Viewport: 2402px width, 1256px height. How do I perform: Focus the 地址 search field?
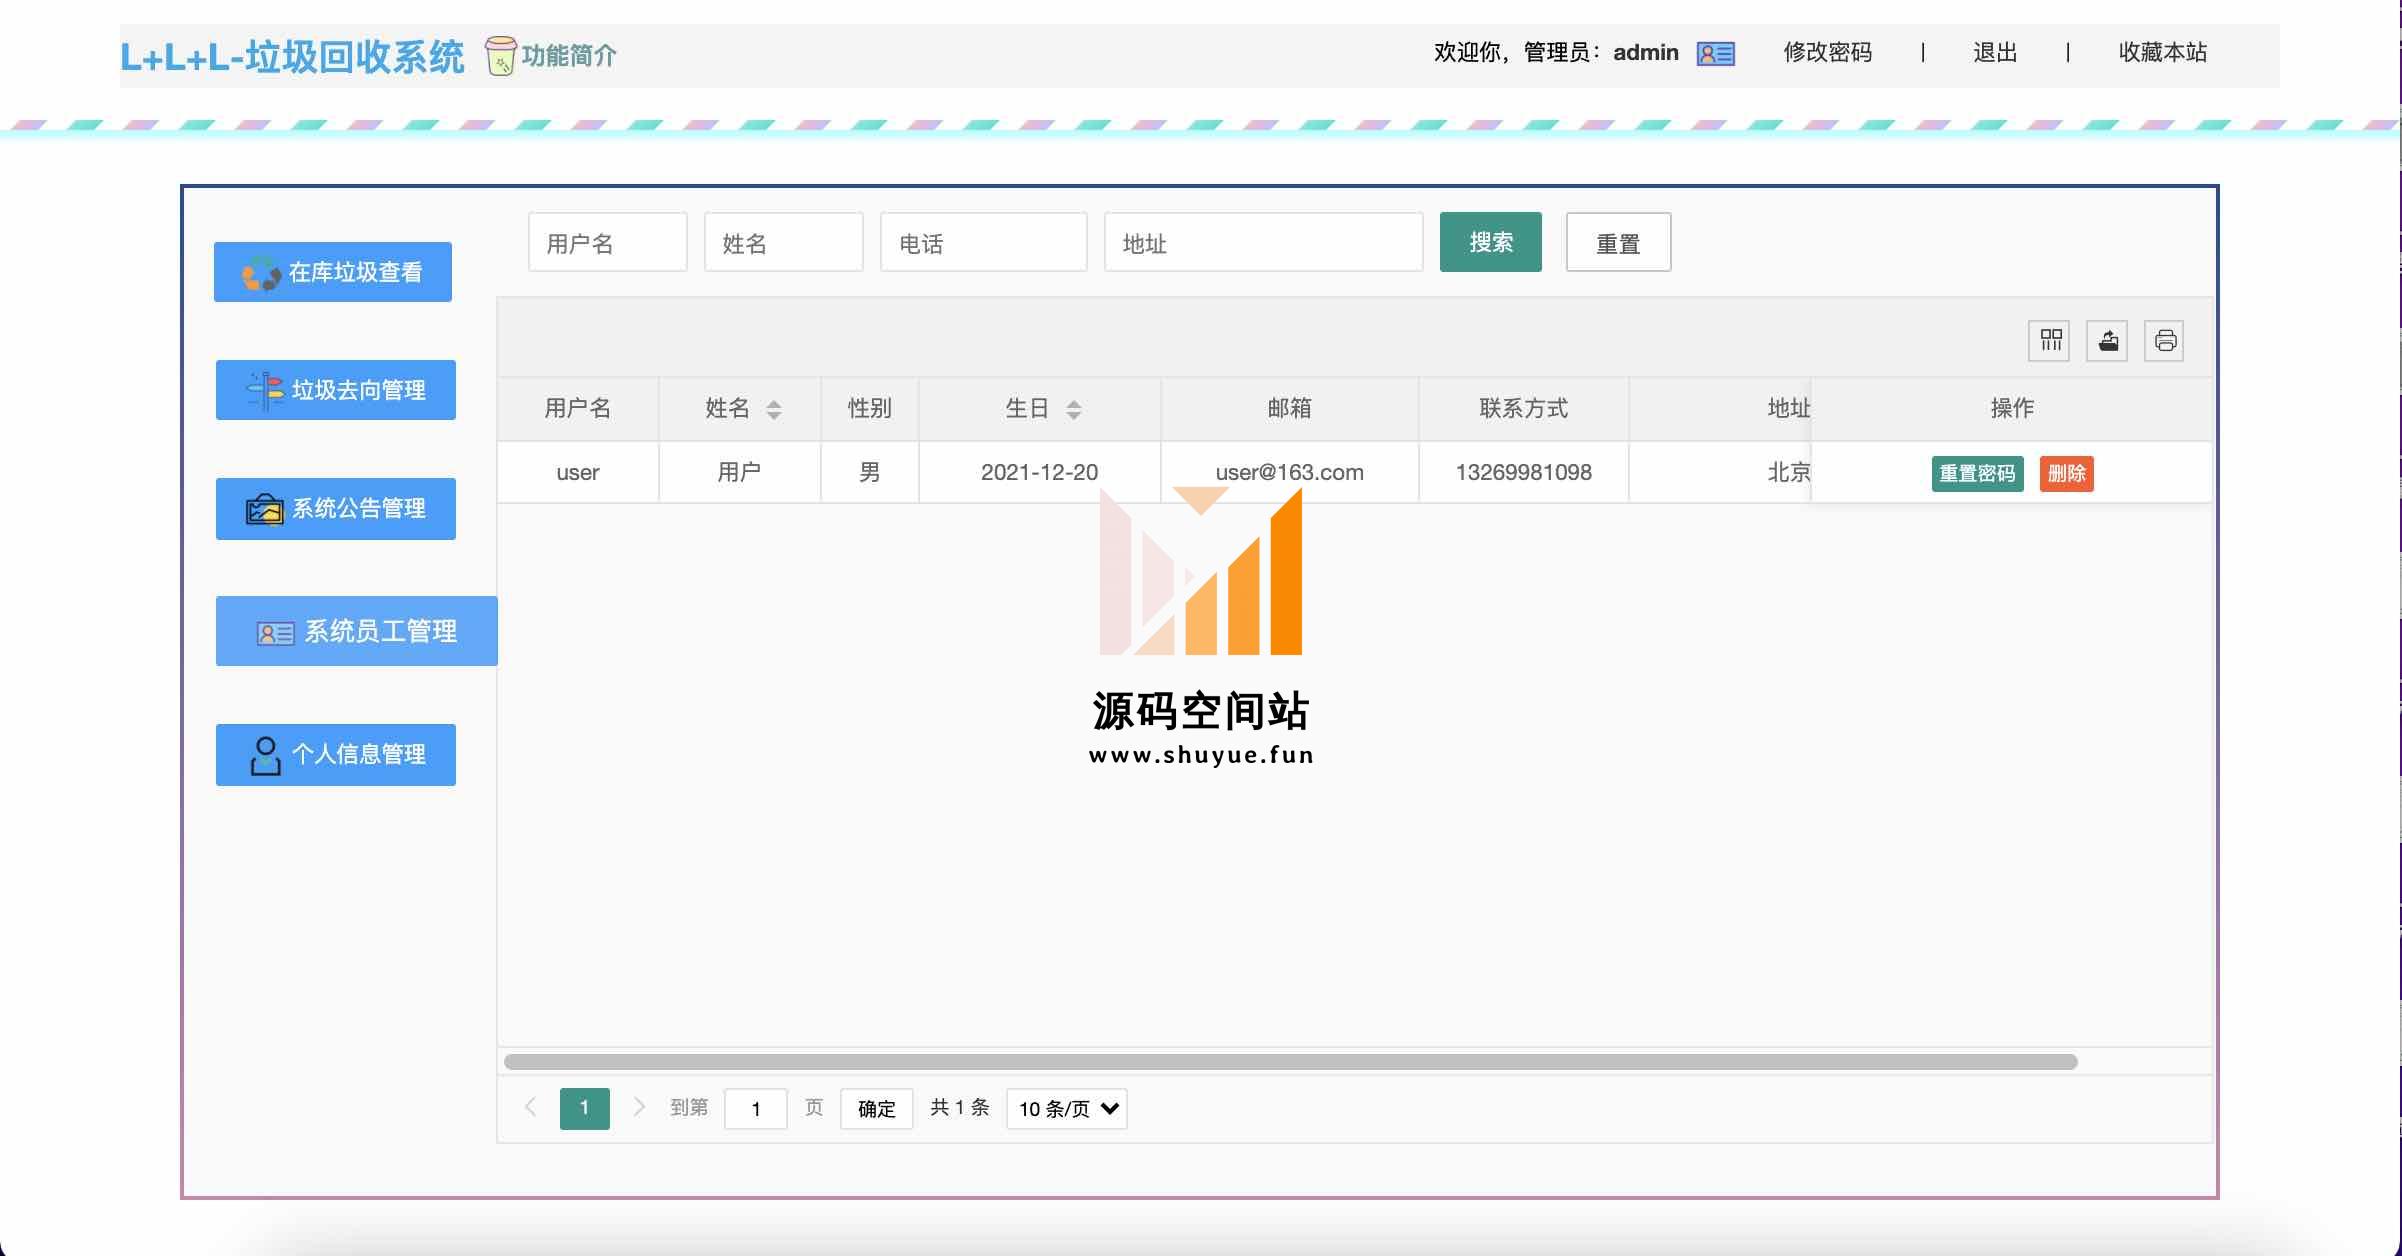coord(1264,242)
